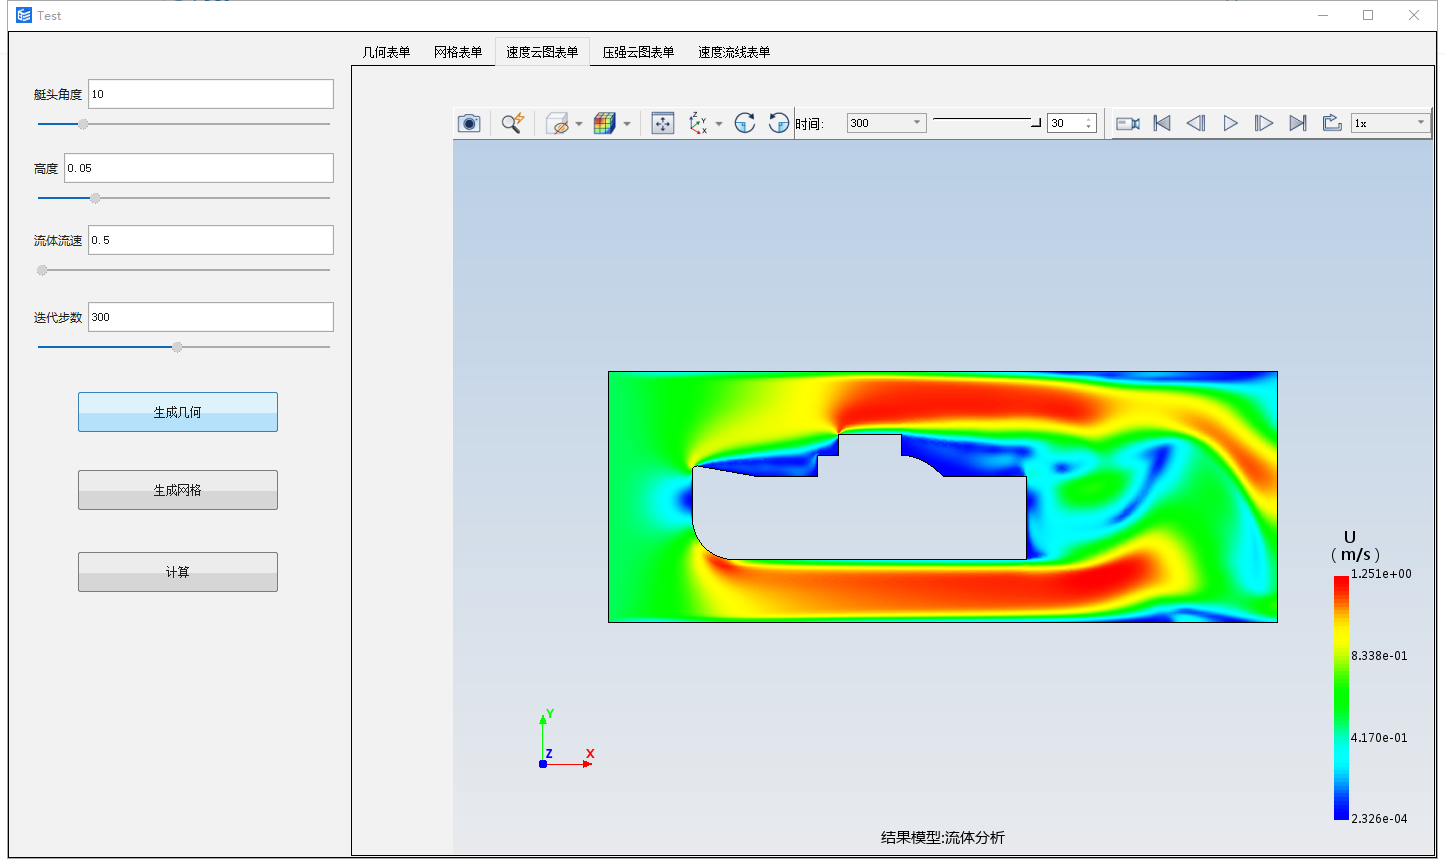Image resolution: width=1445 pixels, height=866 pixels.
Task: Click the 结果模型:流体分析 caption
Action: tap(942, 838)
